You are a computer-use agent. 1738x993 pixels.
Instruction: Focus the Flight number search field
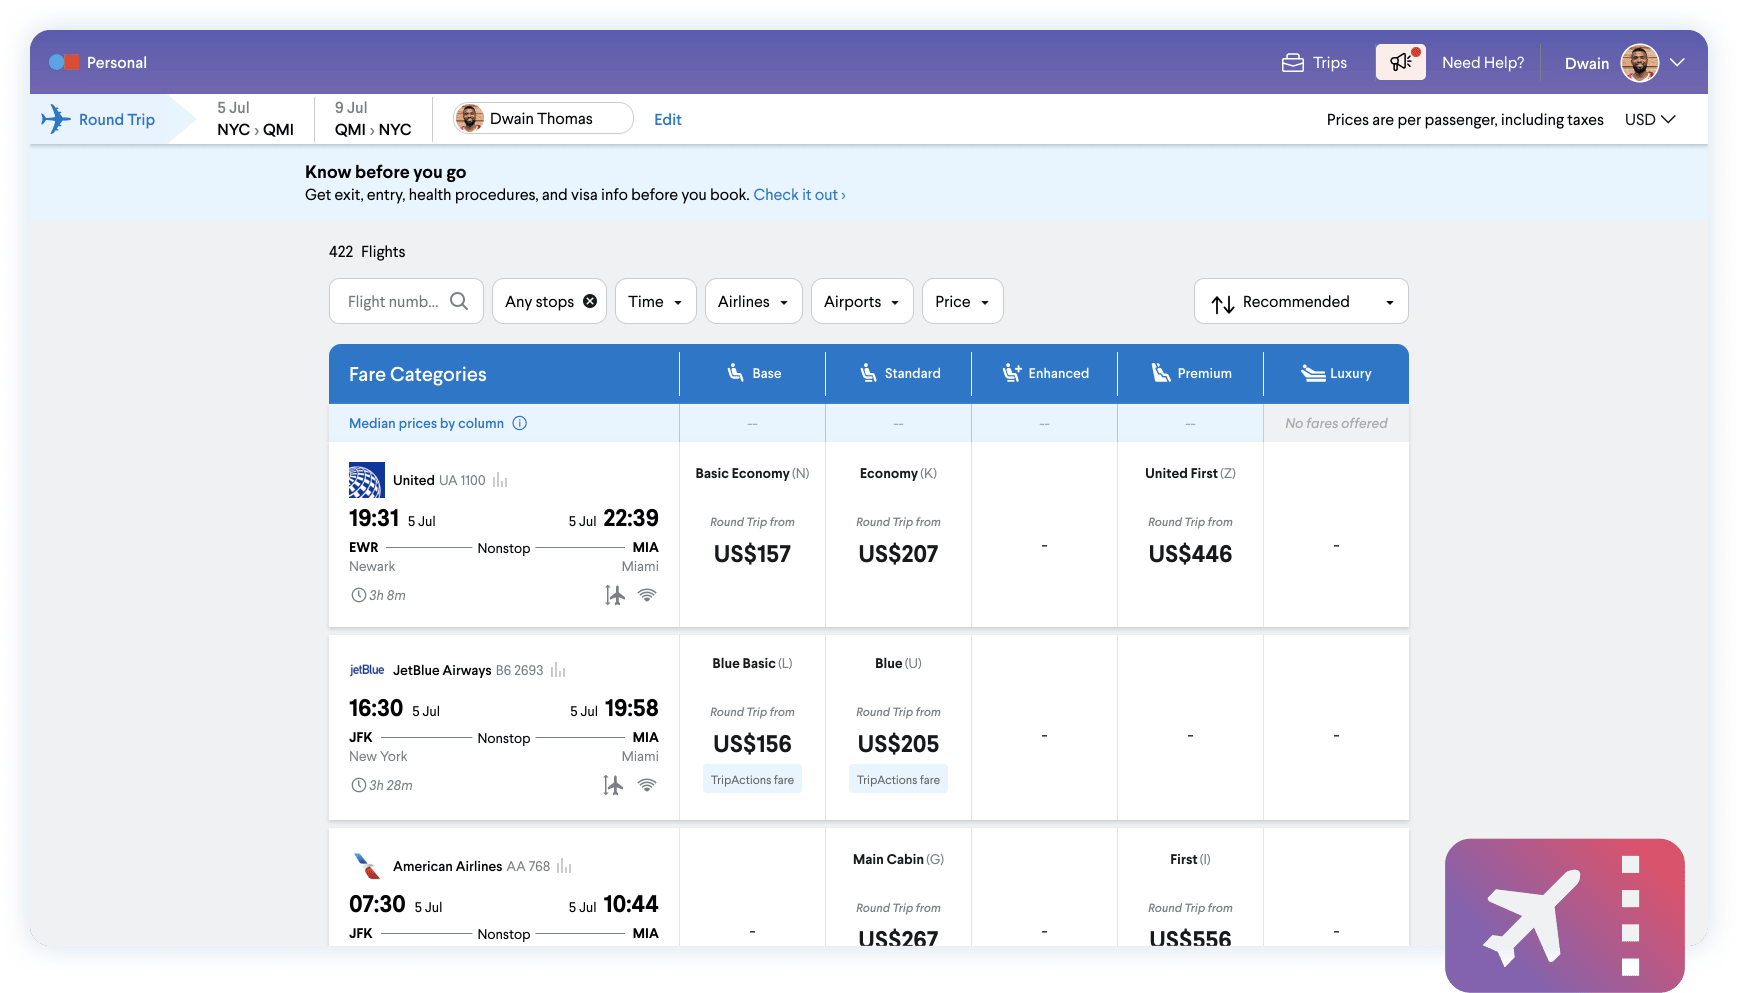click(406, 301)
